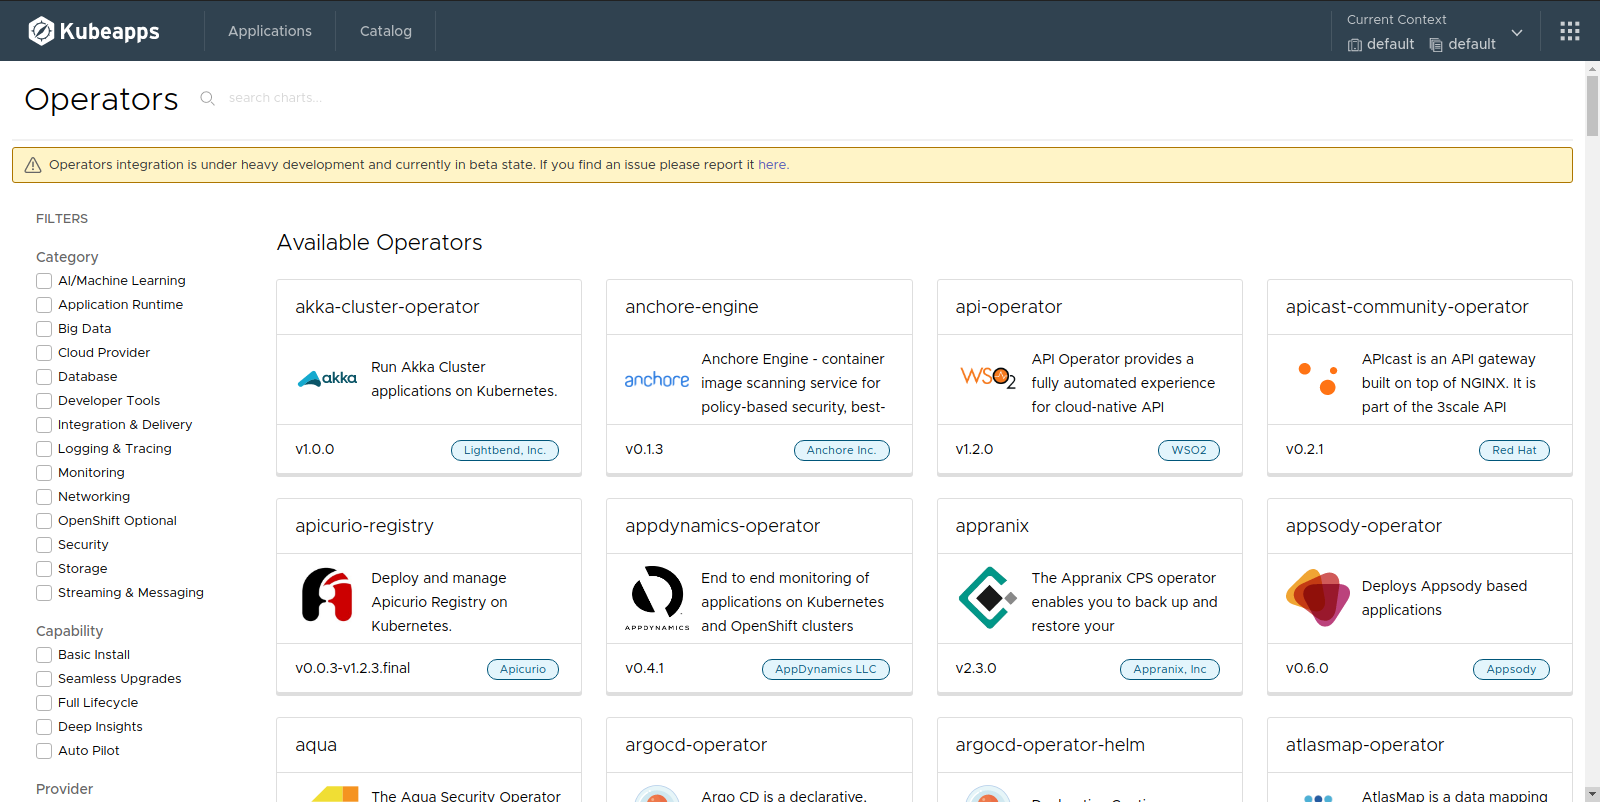Expand the Current Context dropdown chevron

click(1516, 33)
